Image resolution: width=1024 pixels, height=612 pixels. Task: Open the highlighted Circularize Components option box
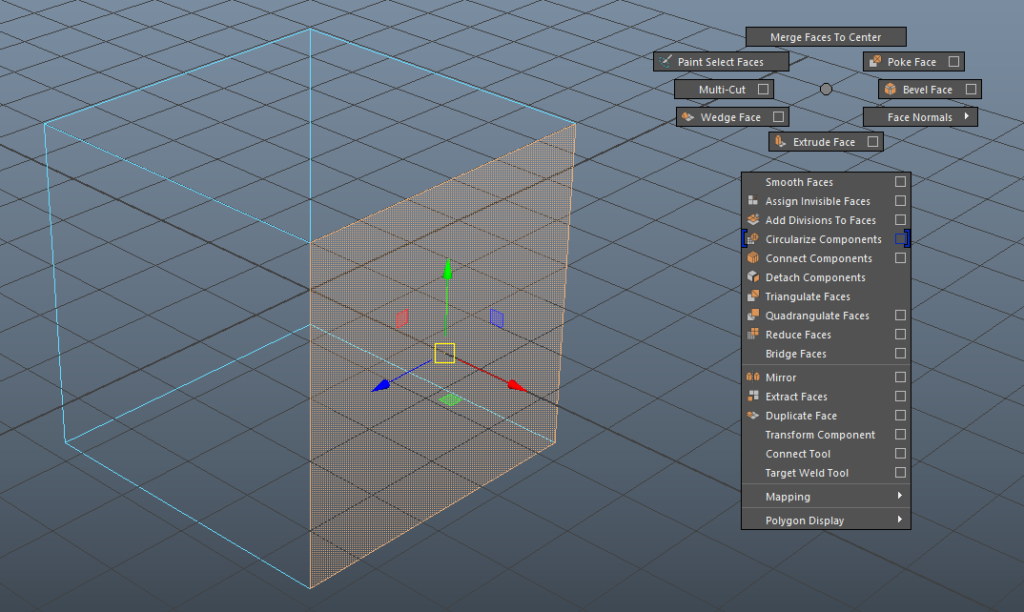coord(901,239)
